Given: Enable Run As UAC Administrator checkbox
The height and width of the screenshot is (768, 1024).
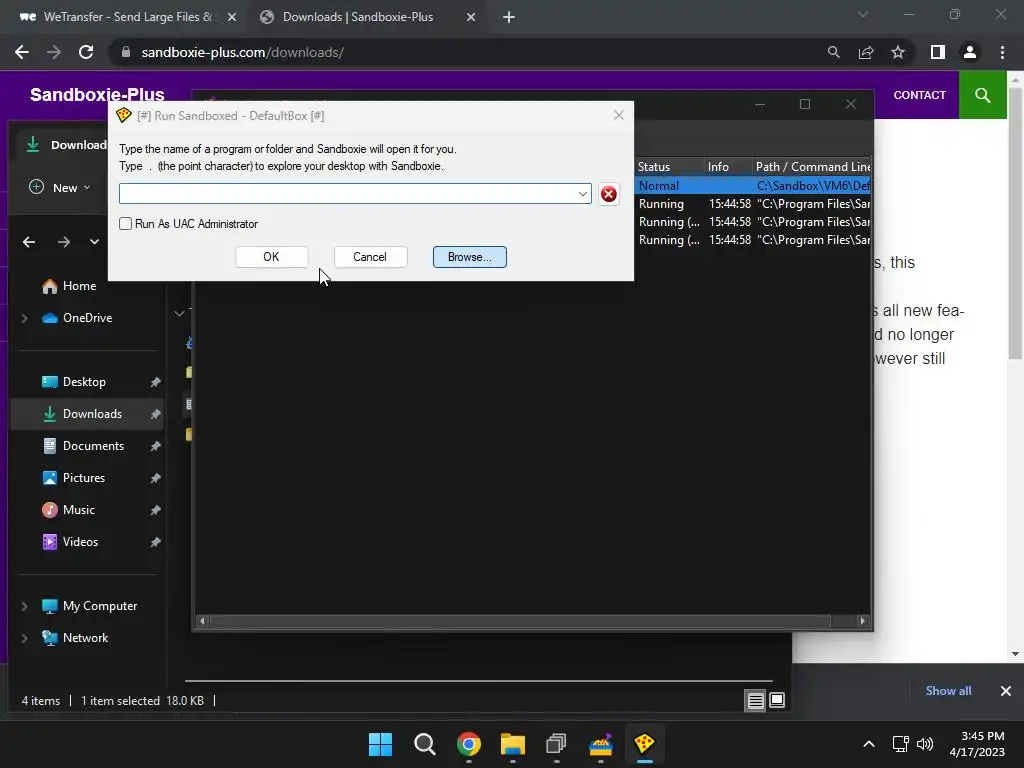Looking at the screenshot, I should pyautogui.click(x=125, y=224).
